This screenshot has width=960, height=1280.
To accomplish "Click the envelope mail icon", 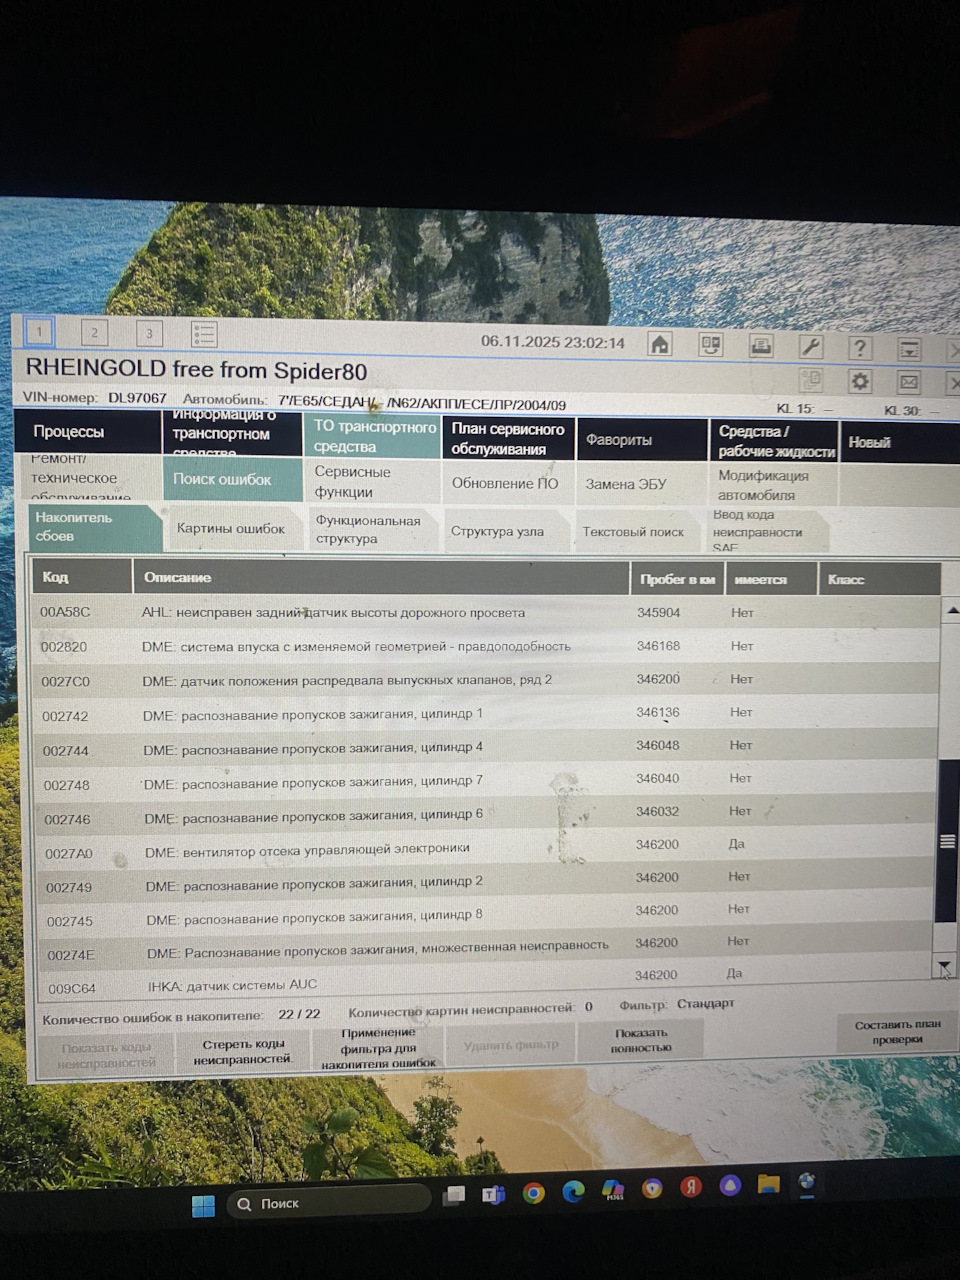I will tap(908, 382).
